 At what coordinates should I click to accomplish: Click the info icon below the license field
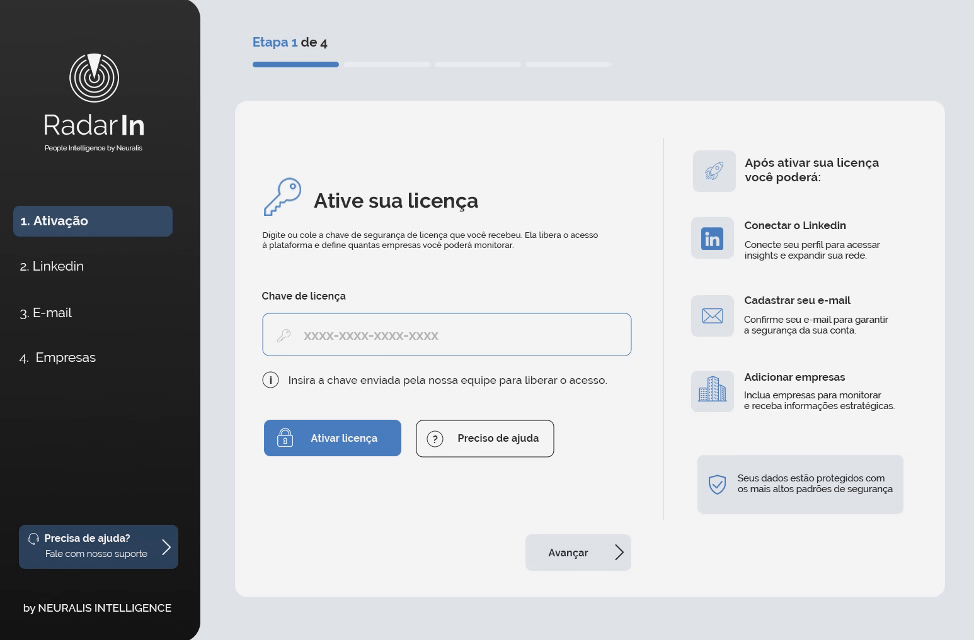[x=270, y=380]
